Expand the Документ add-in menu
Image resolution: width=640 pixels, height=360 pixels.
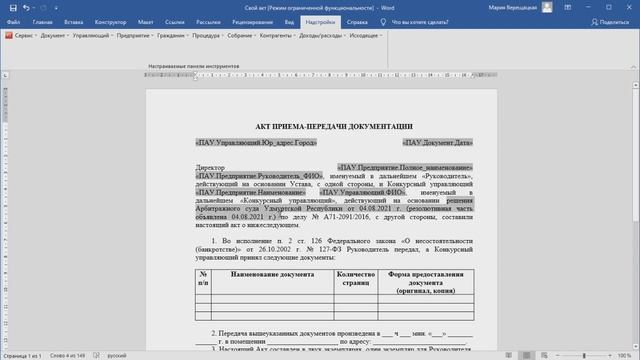(55, 36)
